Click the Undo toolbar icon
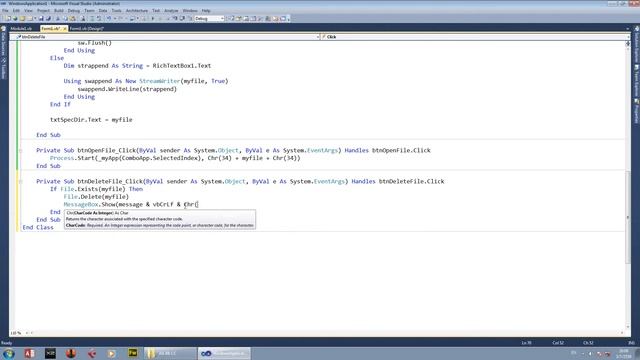 (109, 18)
